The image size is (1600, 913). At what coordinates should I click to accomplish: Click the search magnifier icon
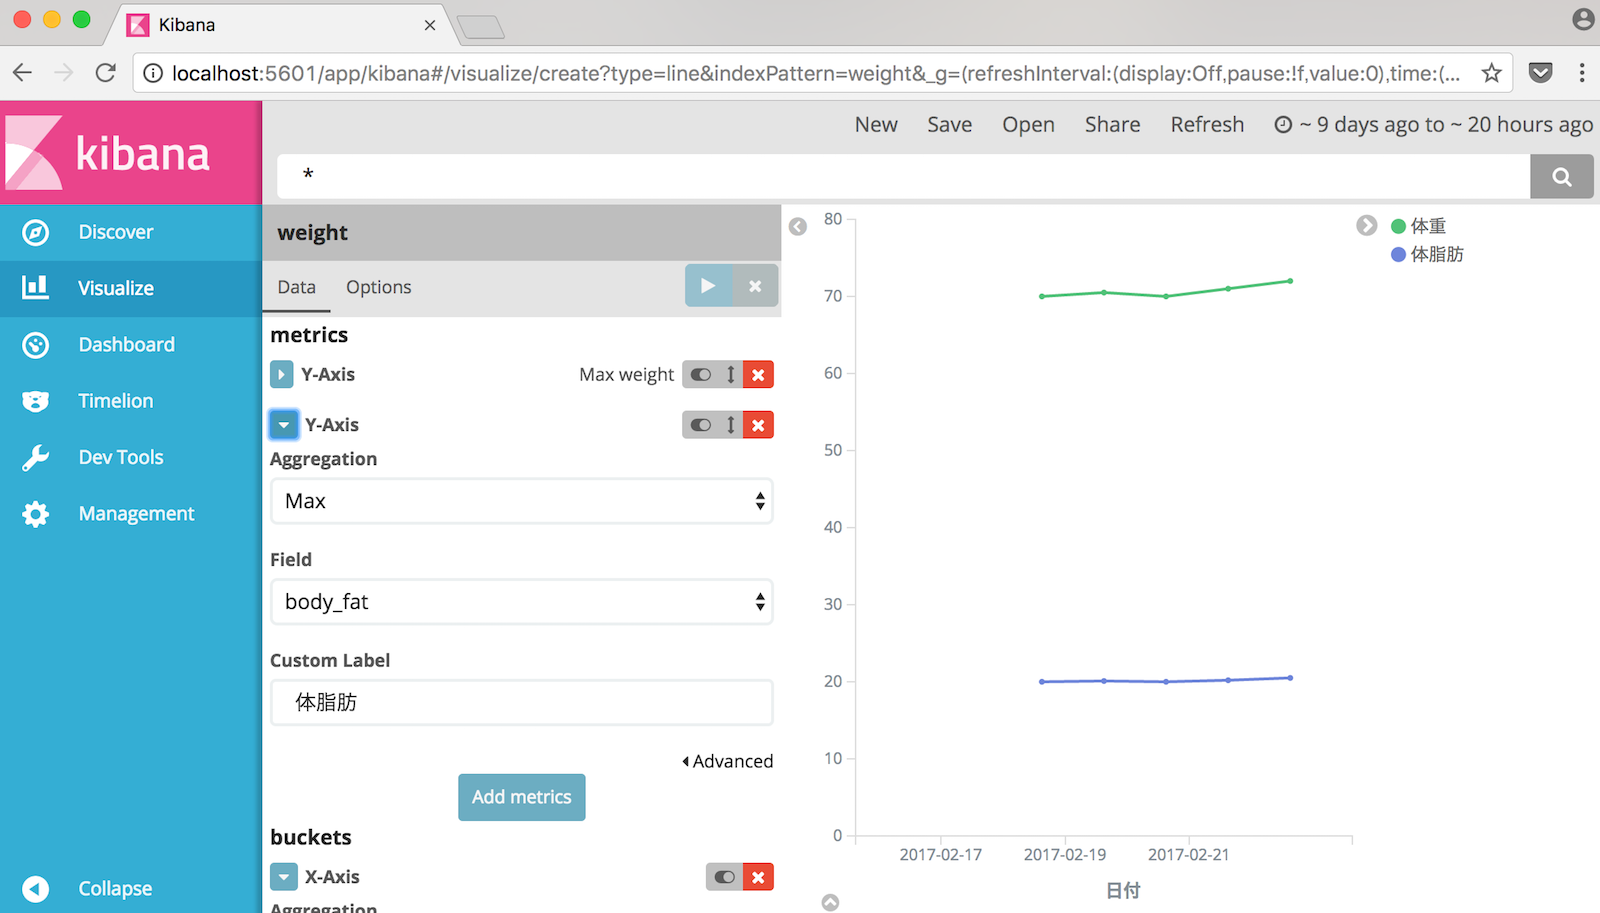coord(1561,176)
